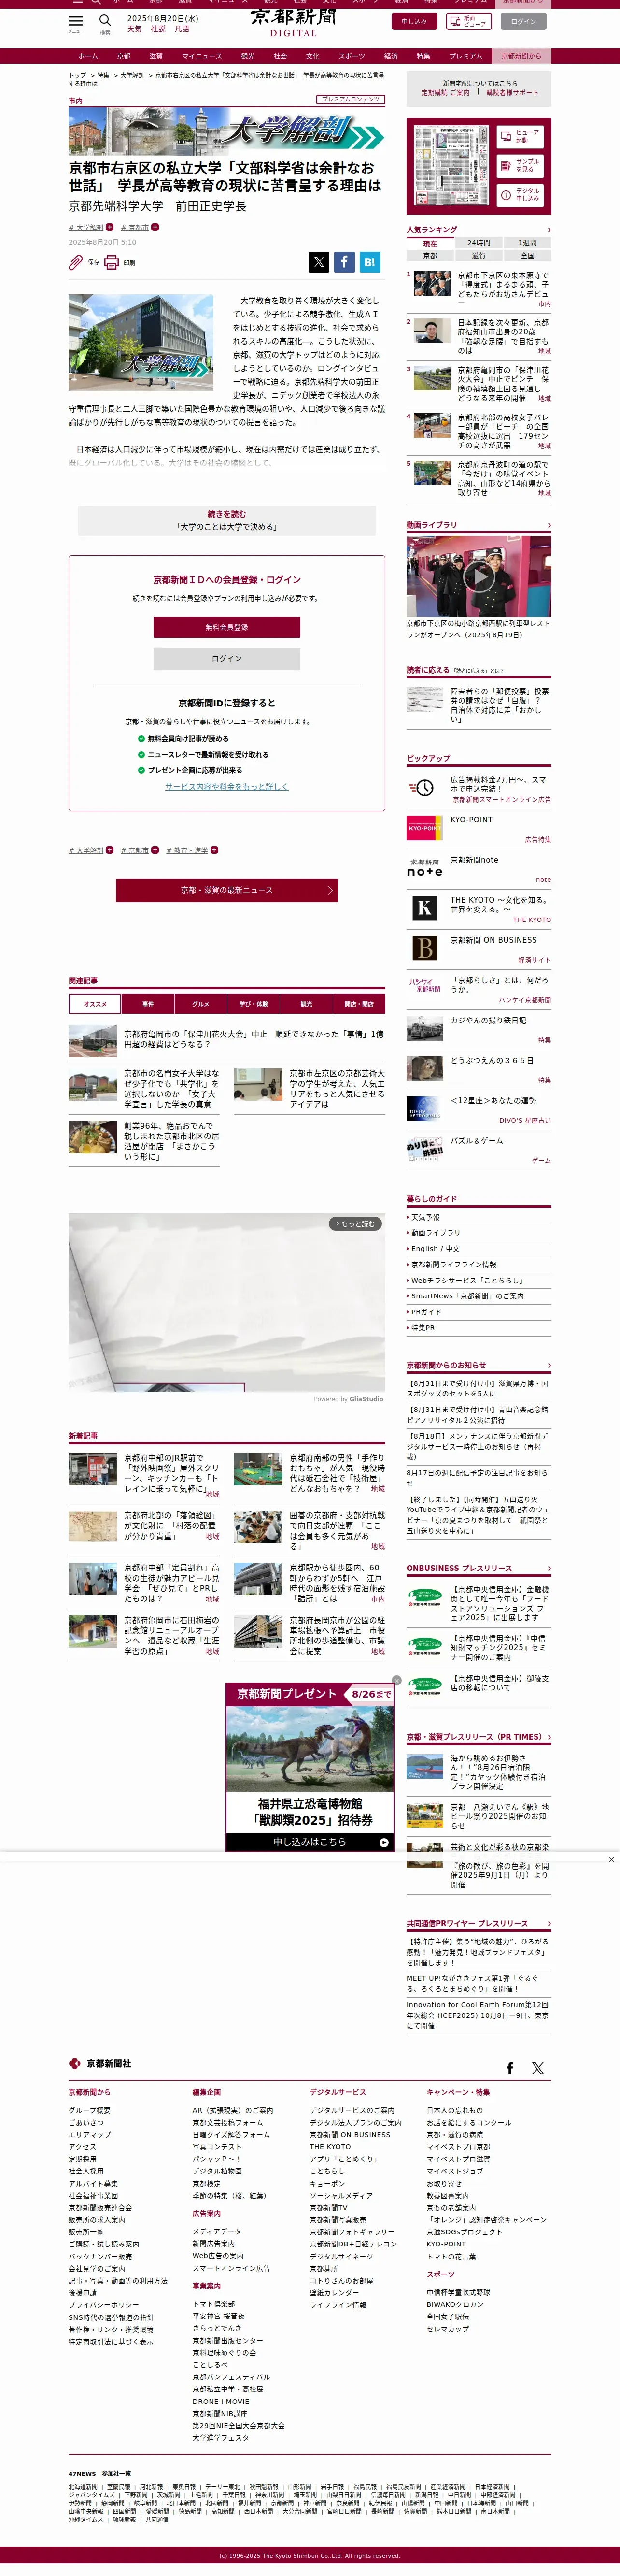Filter ranking by 滋賀
Image resolution: width=620 pixels, height=2576 pixels.
(478, 256)
